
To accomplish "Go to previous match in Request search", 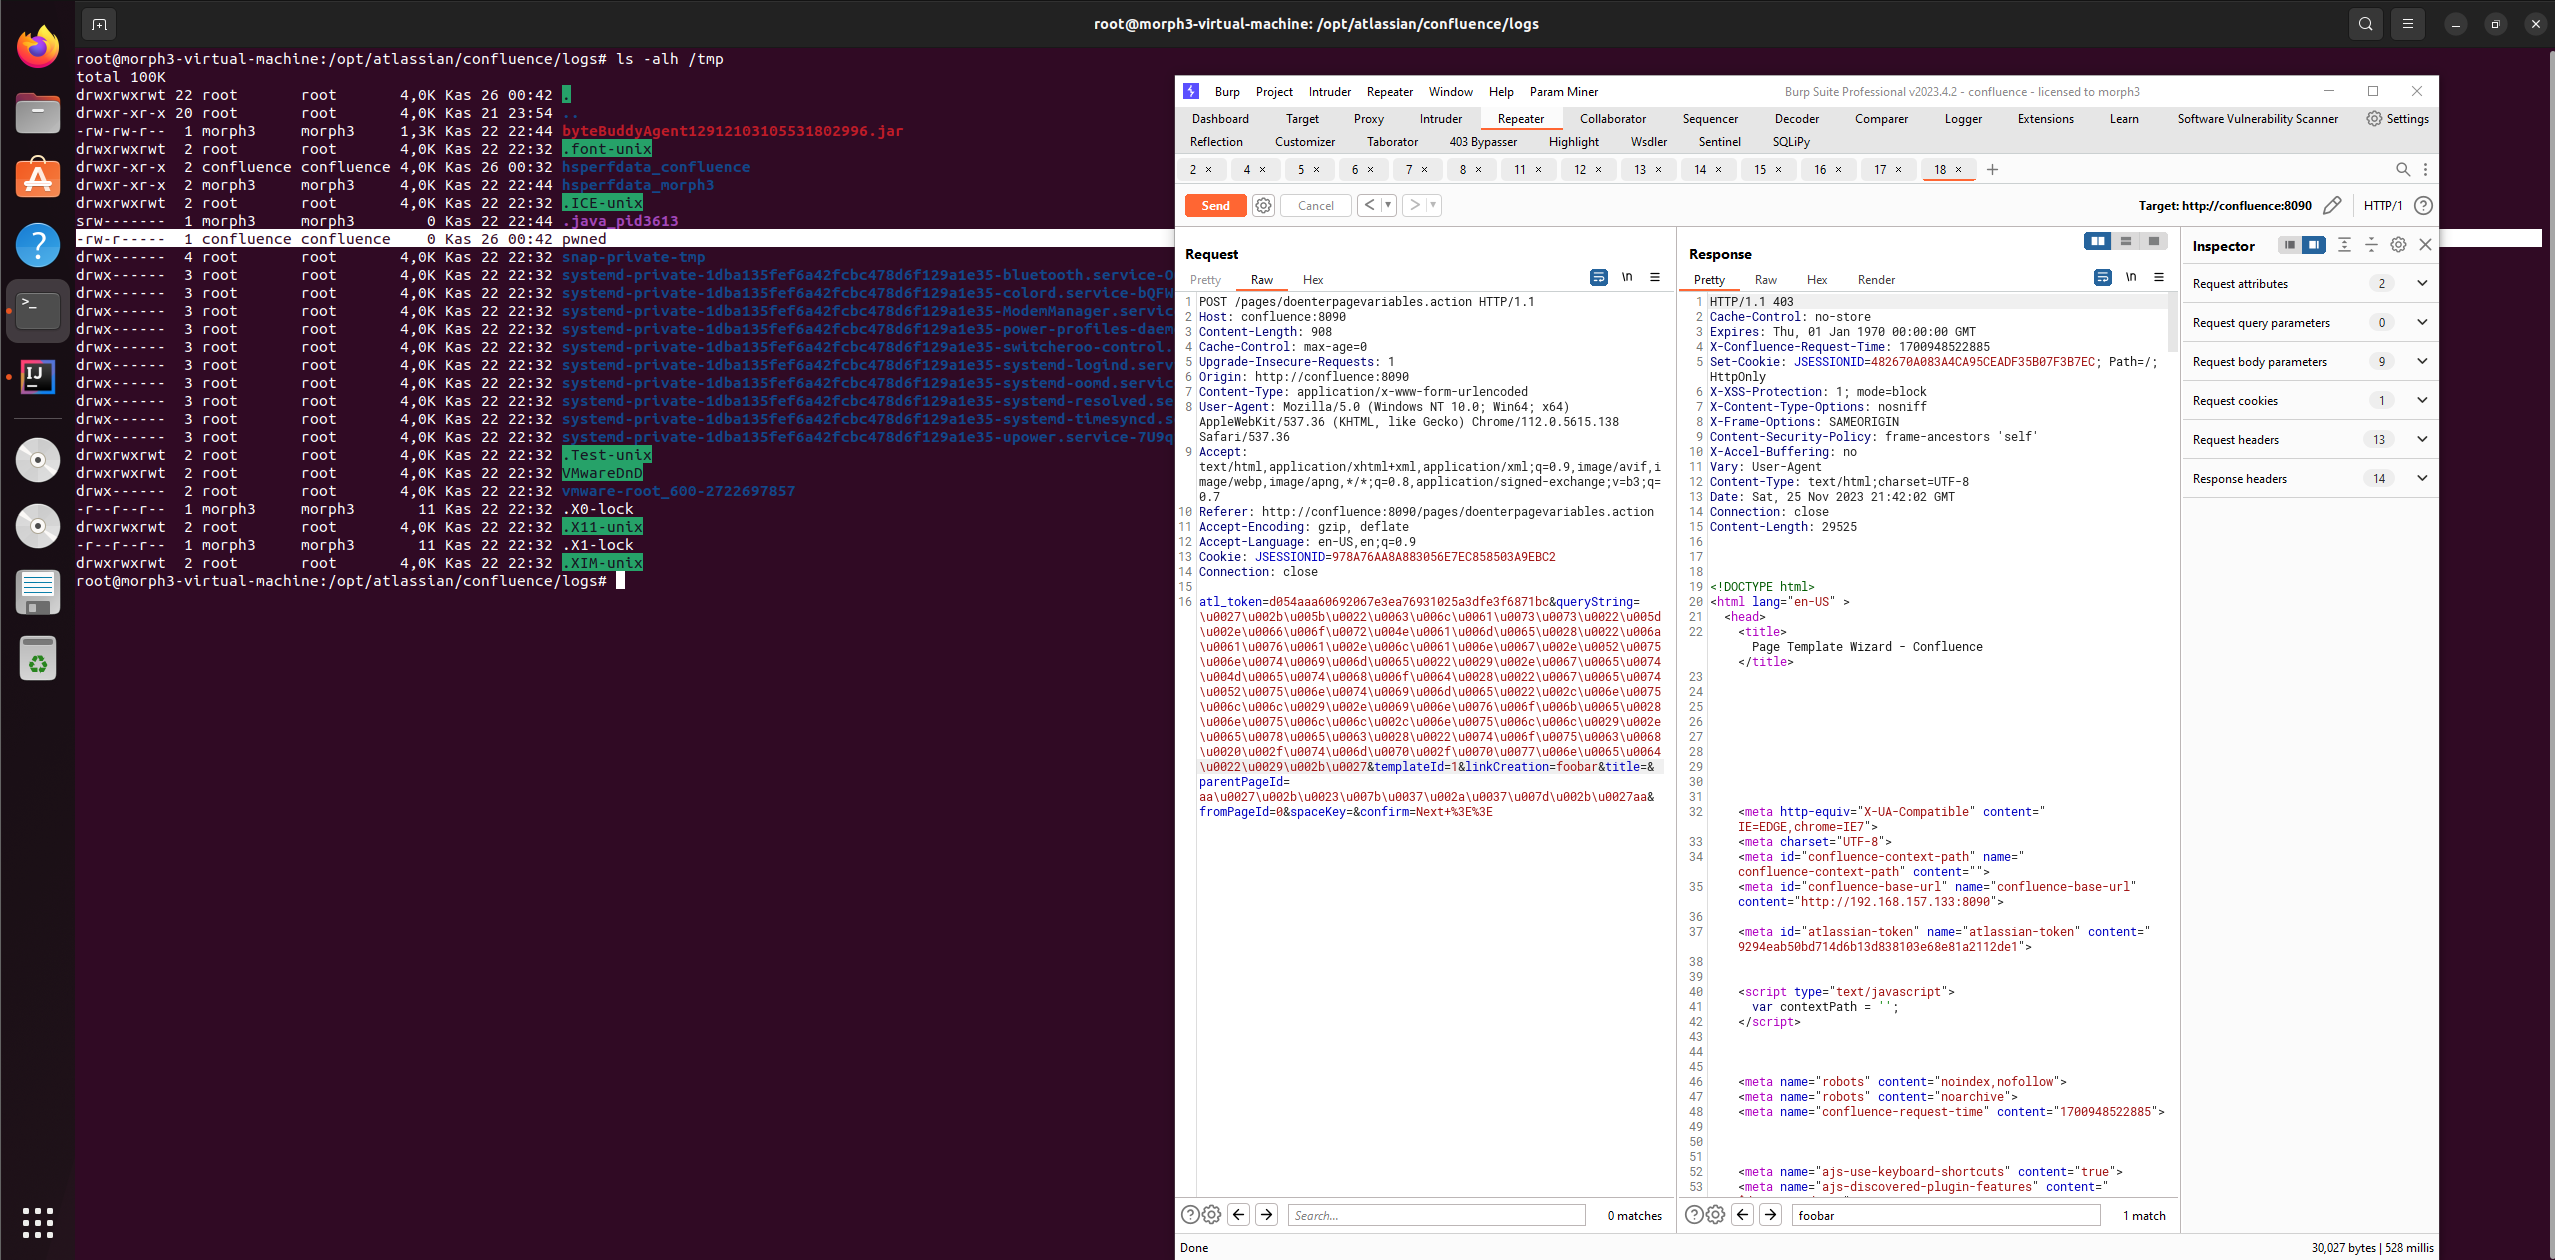I will click(1238, 1214).
